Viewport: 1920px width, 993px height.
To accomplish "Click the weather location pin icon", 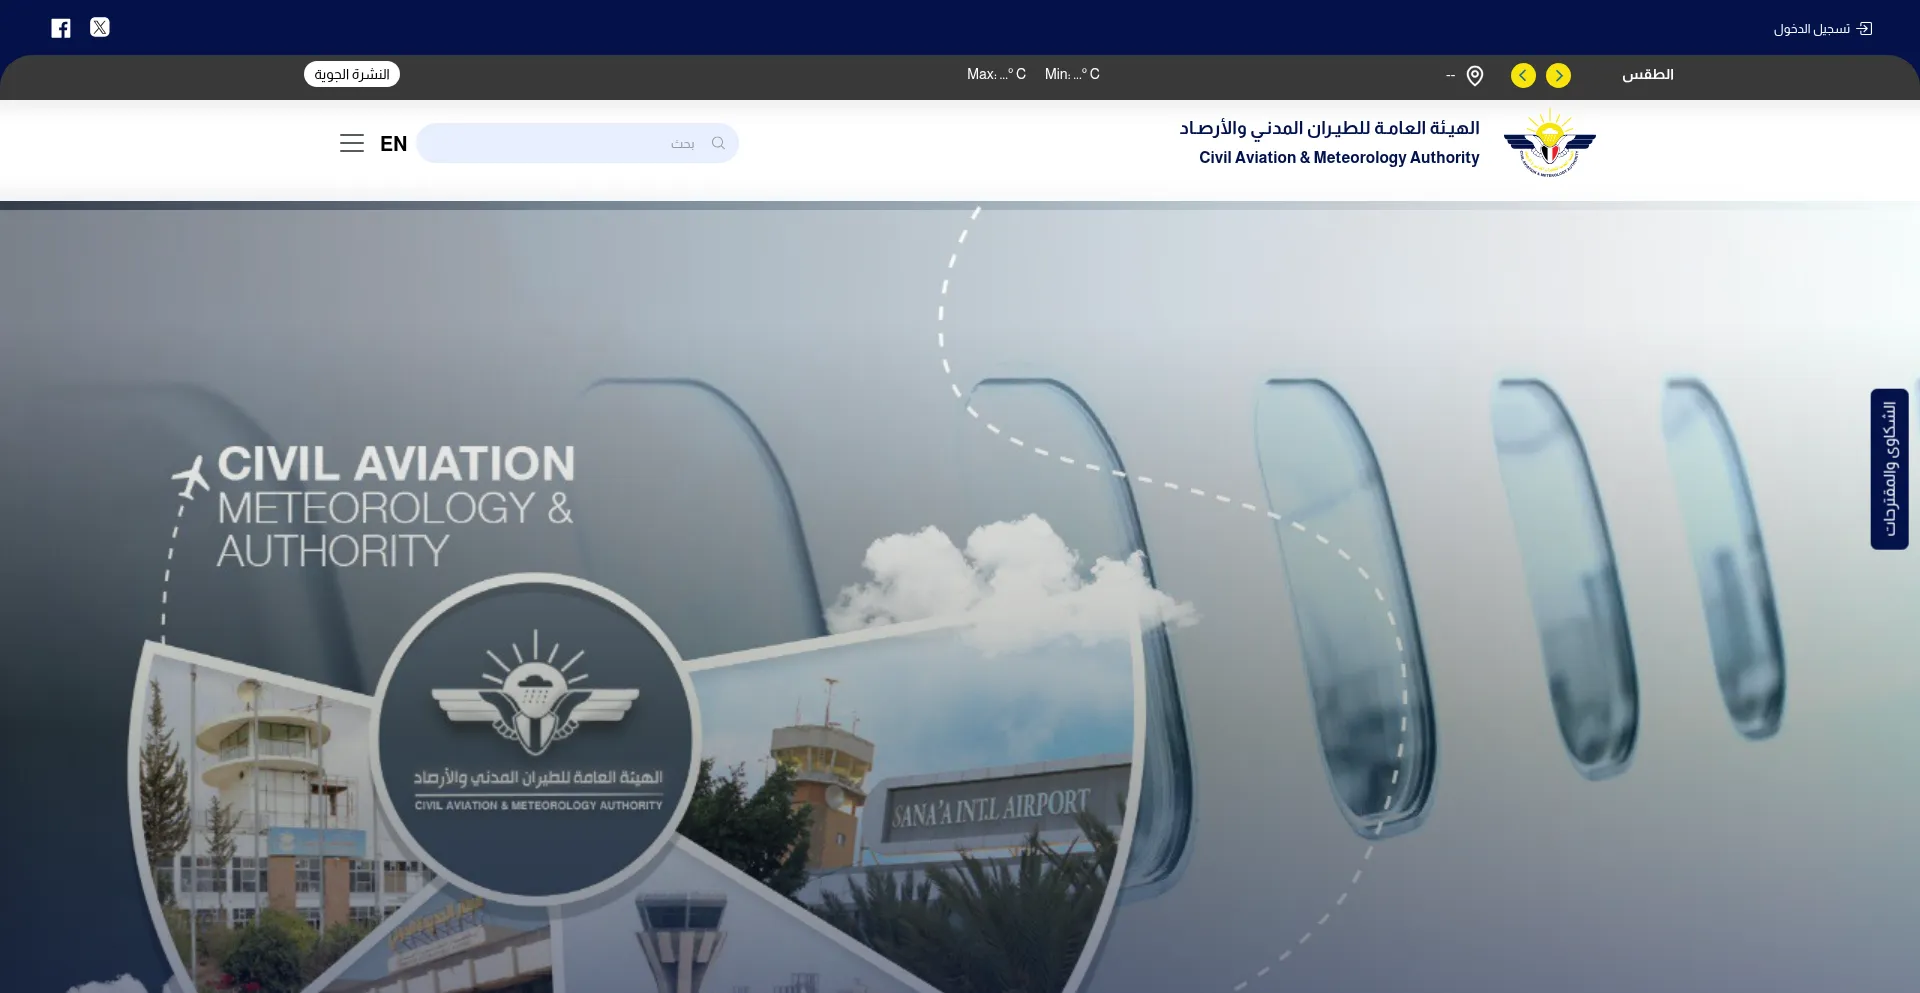I will pos(1475,76).
